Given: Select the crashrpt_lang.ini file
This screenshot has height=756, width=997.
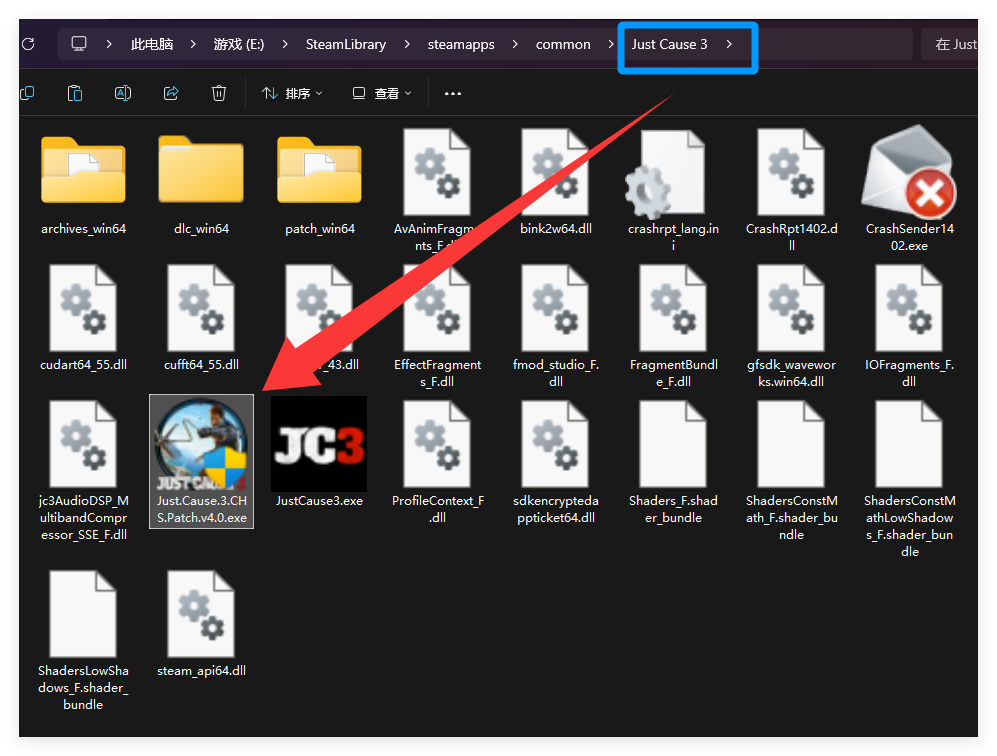Looking at the screenshot, I should click(673, 191).
